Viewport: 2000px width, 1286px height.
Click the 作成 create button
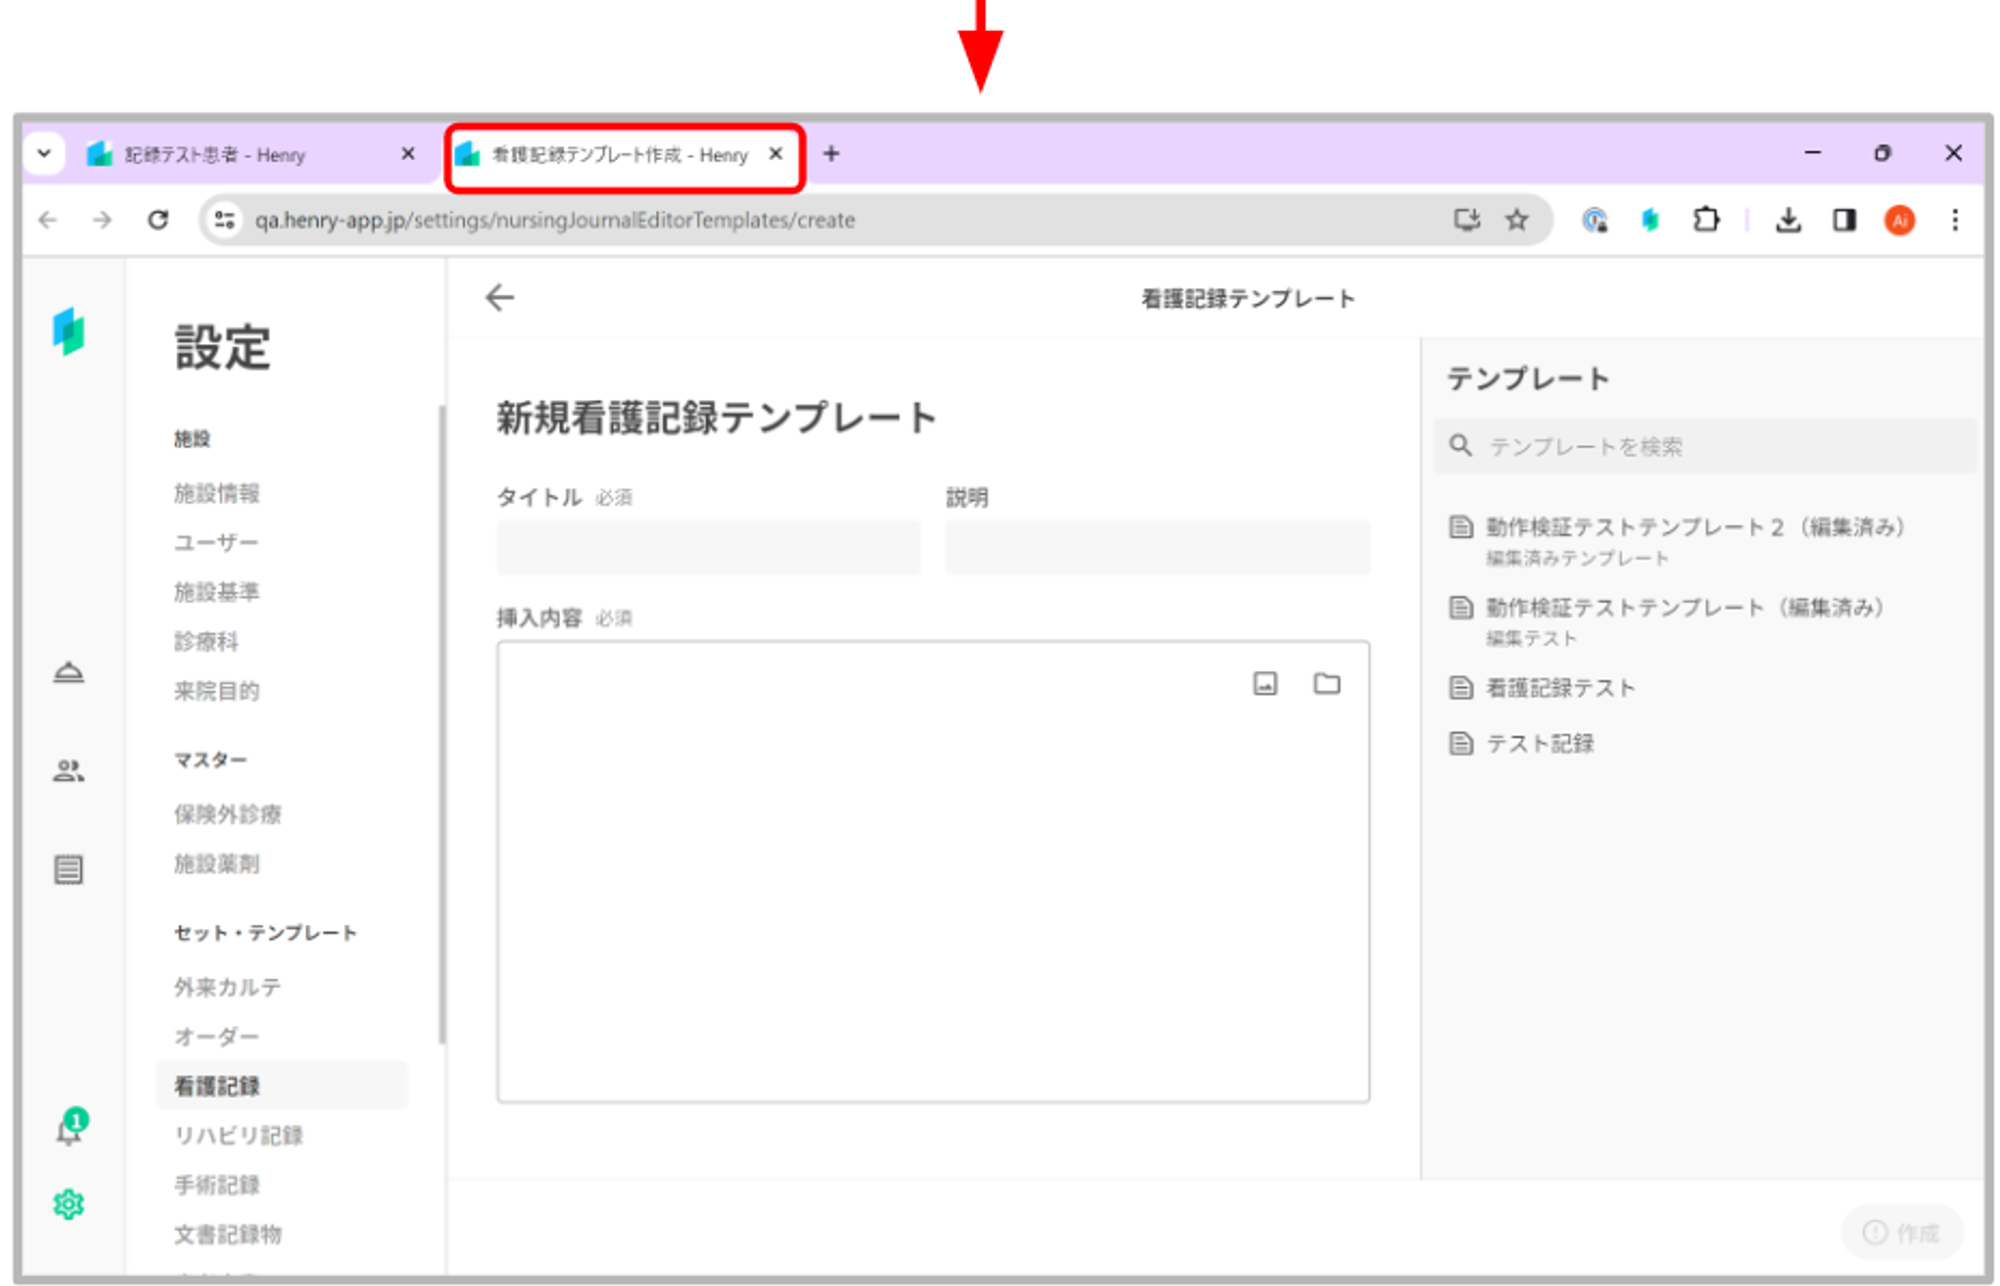[x=1902, y=1232]
